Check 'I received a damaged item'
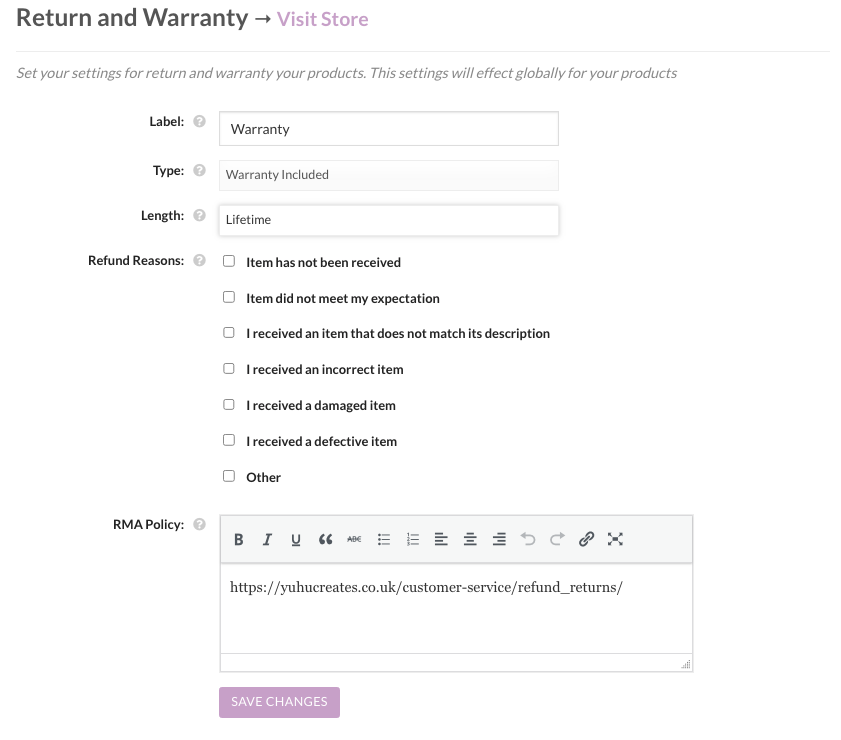The height and width of the screenshot is (740, 841). click(x=229, y=404)
